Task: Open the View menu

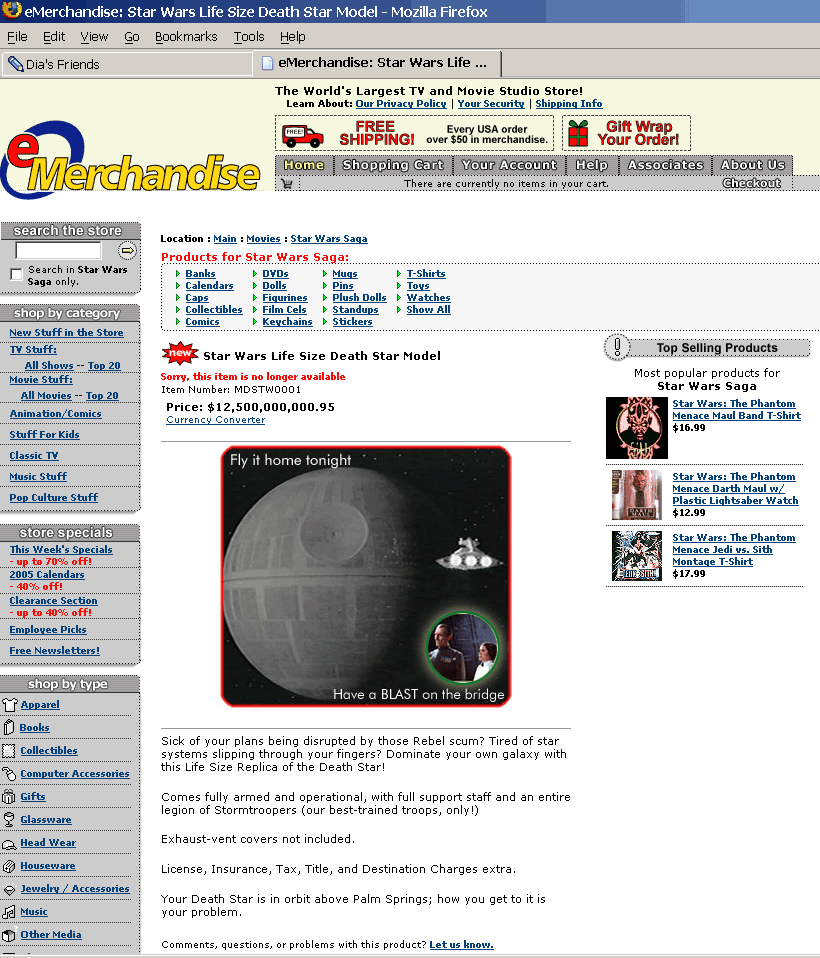Action: tap(94, 37)
